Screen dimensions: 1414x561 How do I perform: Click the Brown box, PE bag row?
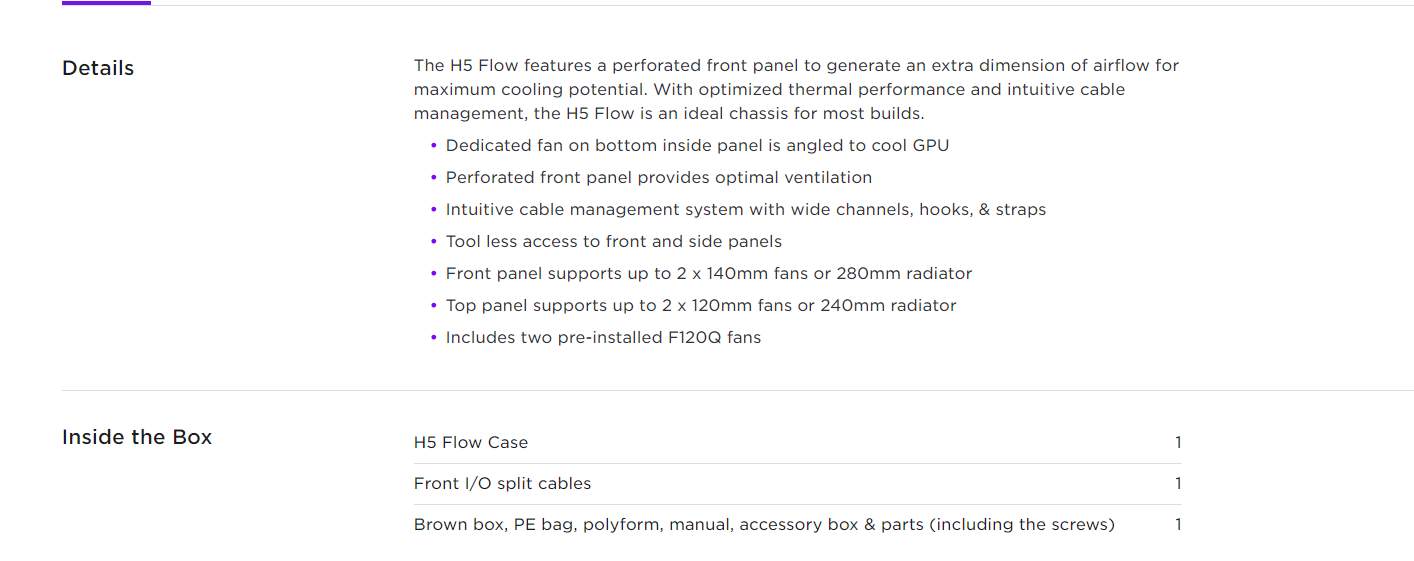(x=797, y=524)
